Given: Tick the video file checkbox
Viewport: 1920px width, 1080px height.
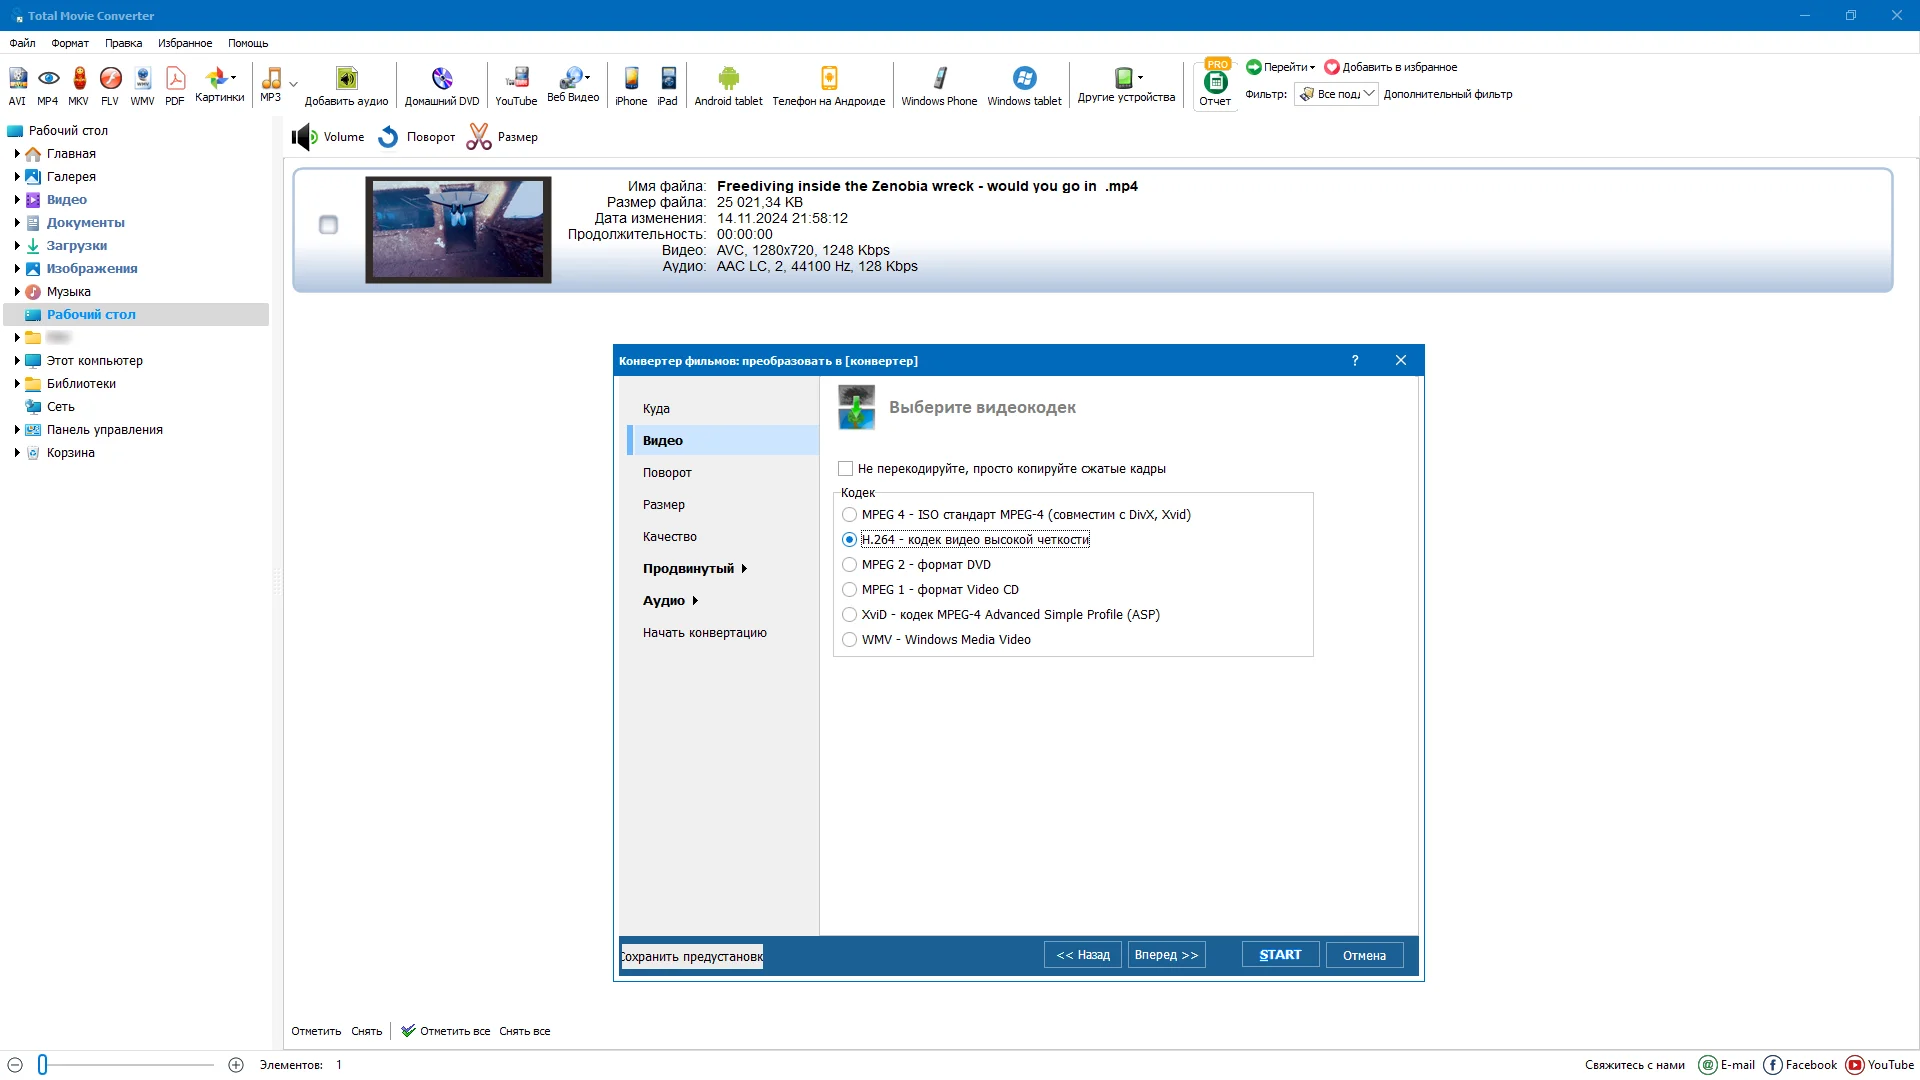Looking at the screenshot, I should [328, 225].
